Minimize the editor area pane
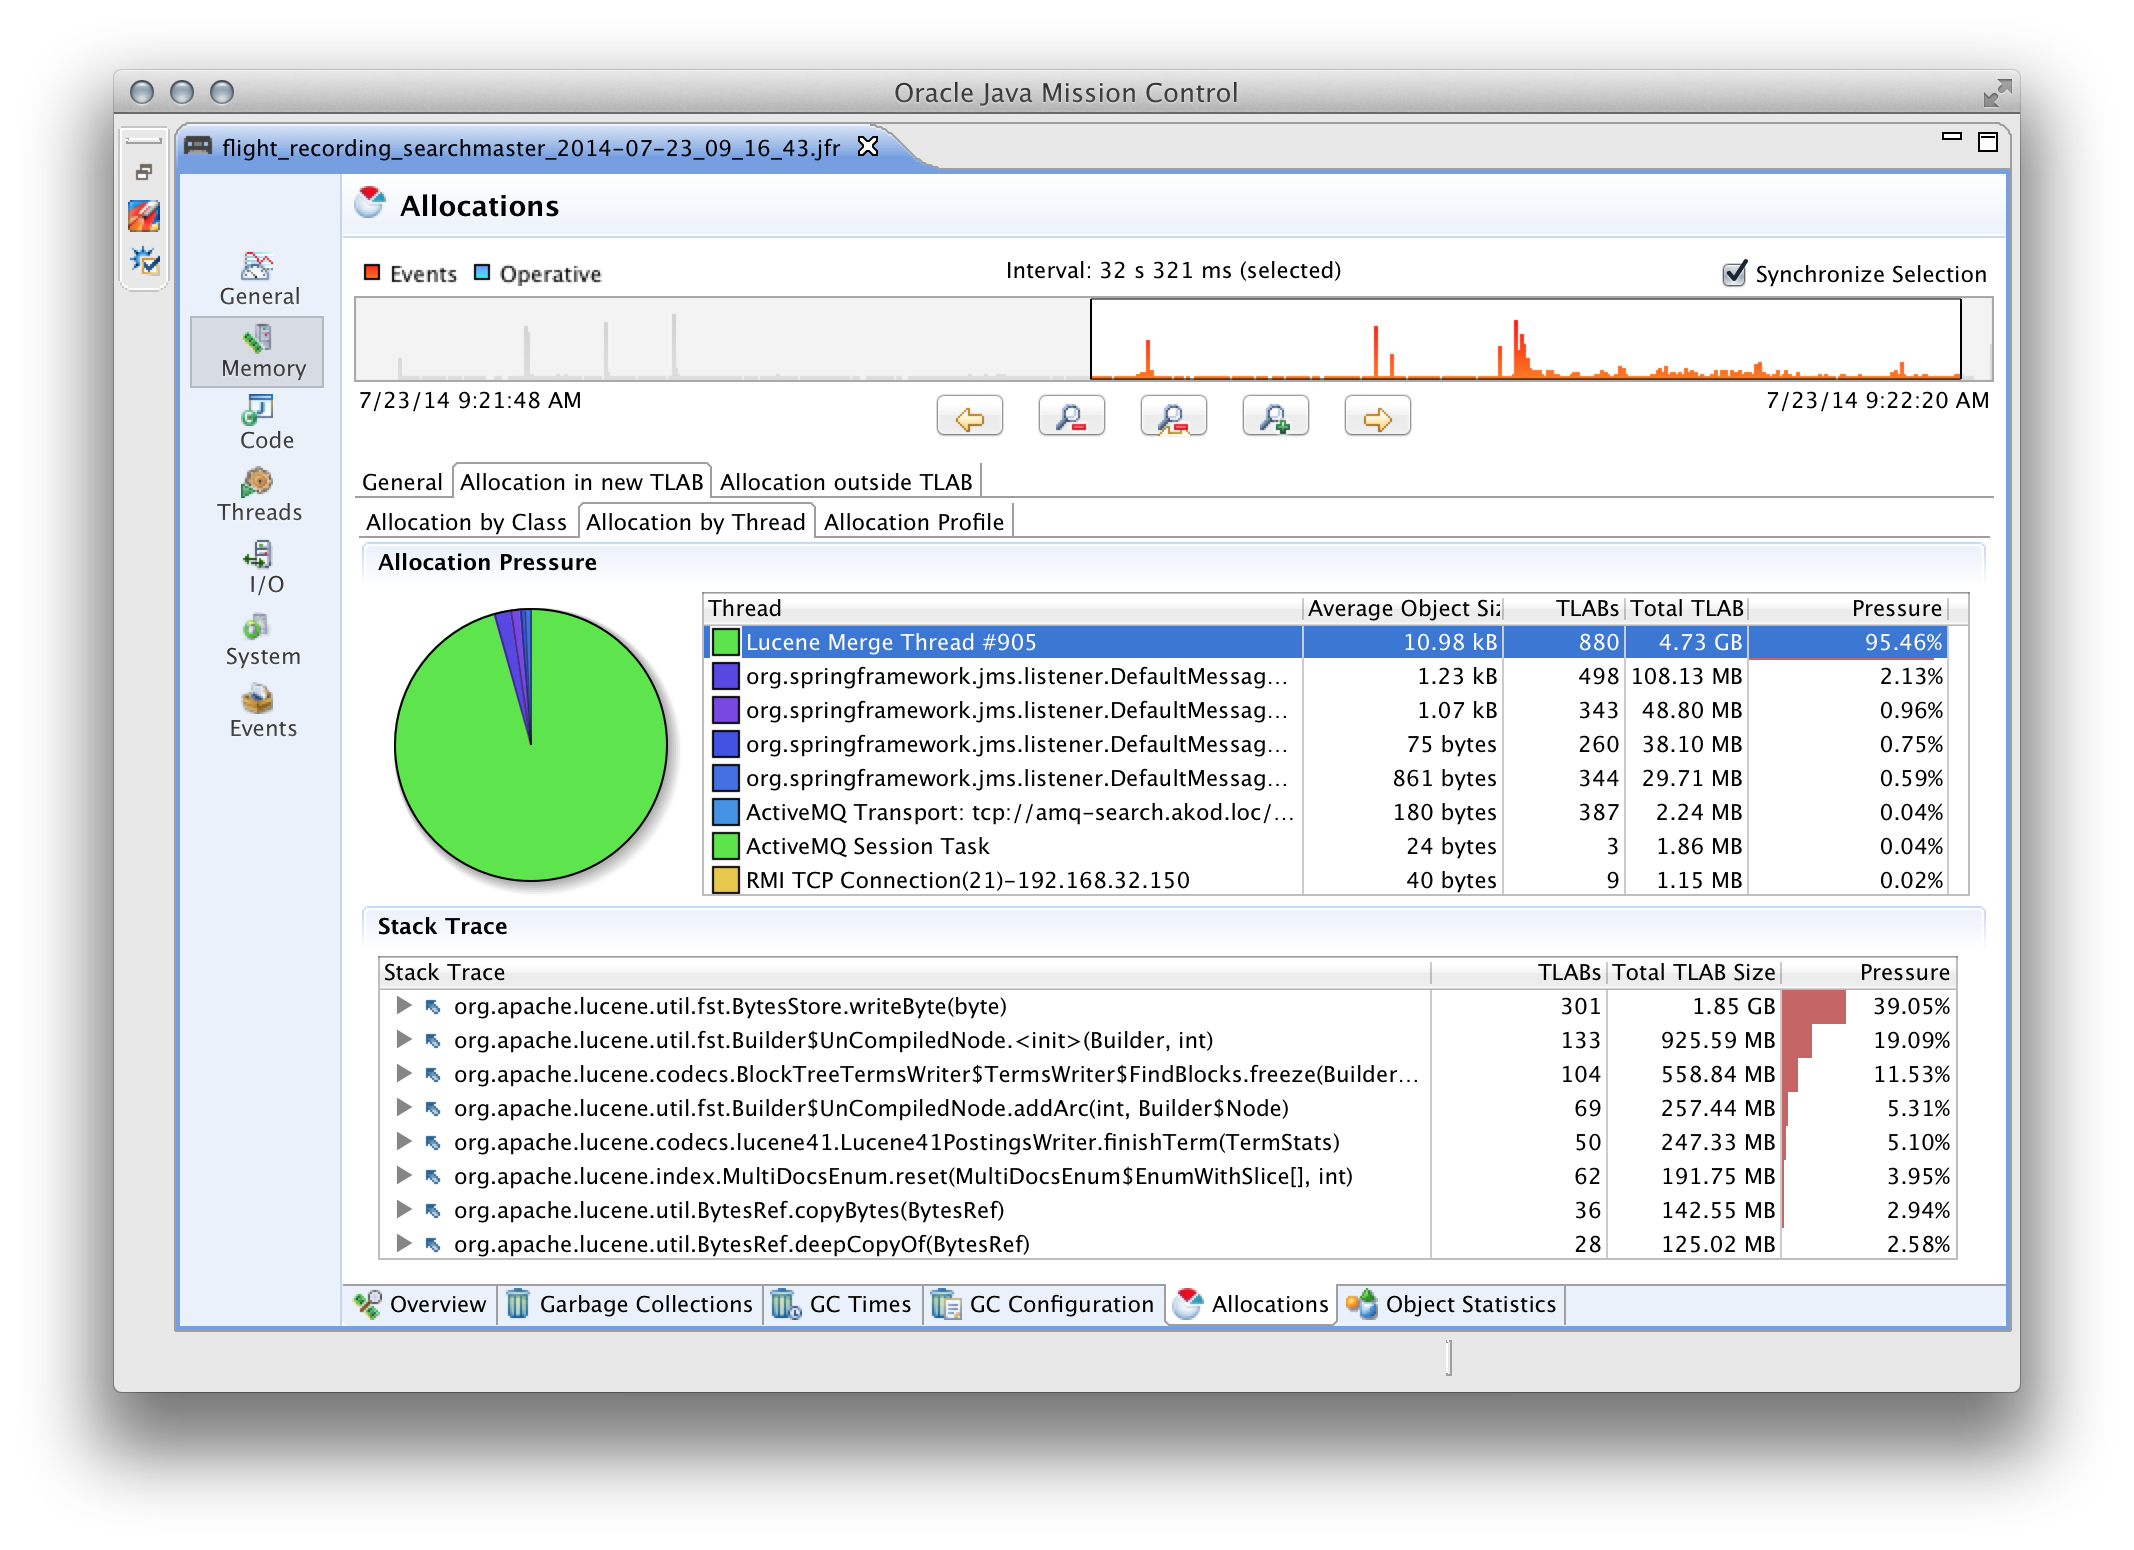 pos(1951,137)
